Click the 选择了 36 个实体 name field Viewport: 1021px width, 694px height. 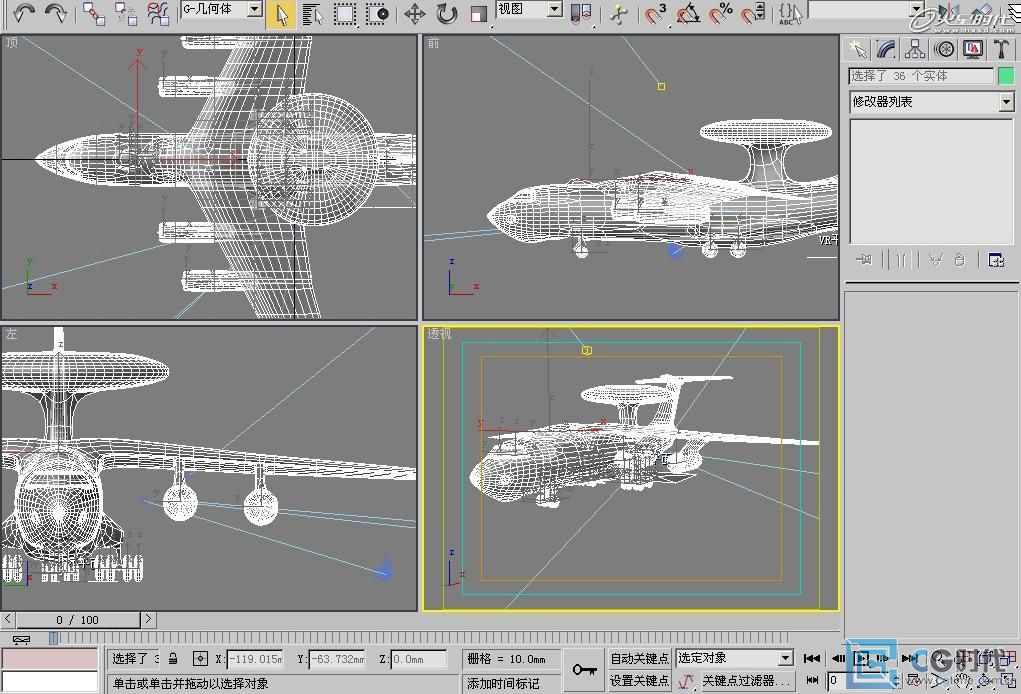921,76
